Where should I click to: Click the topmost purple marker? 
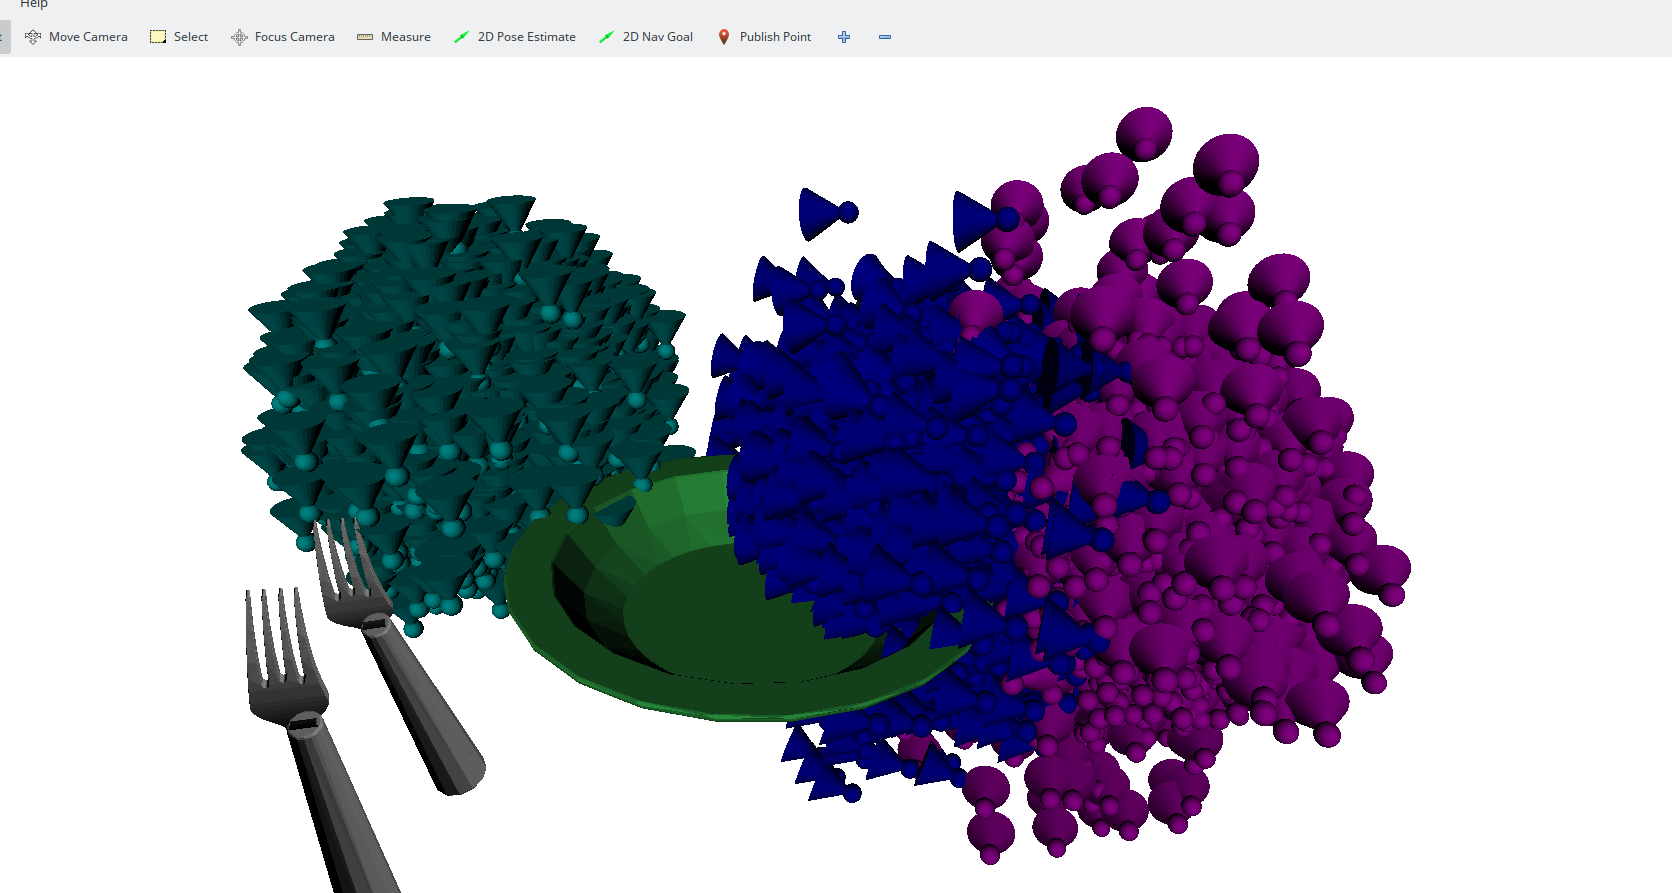pyautogui.click(x=1144, y=132)
